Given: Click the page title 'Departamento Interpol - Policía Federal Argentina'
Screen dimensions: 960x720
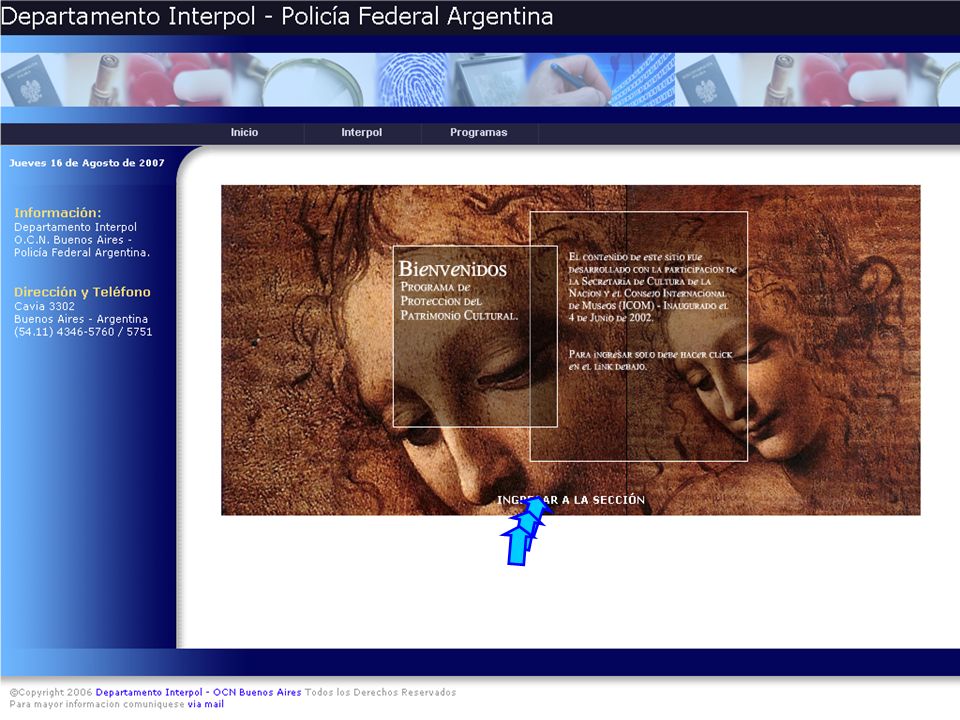Looking at the screenshot, I should [x=277, y=16].
